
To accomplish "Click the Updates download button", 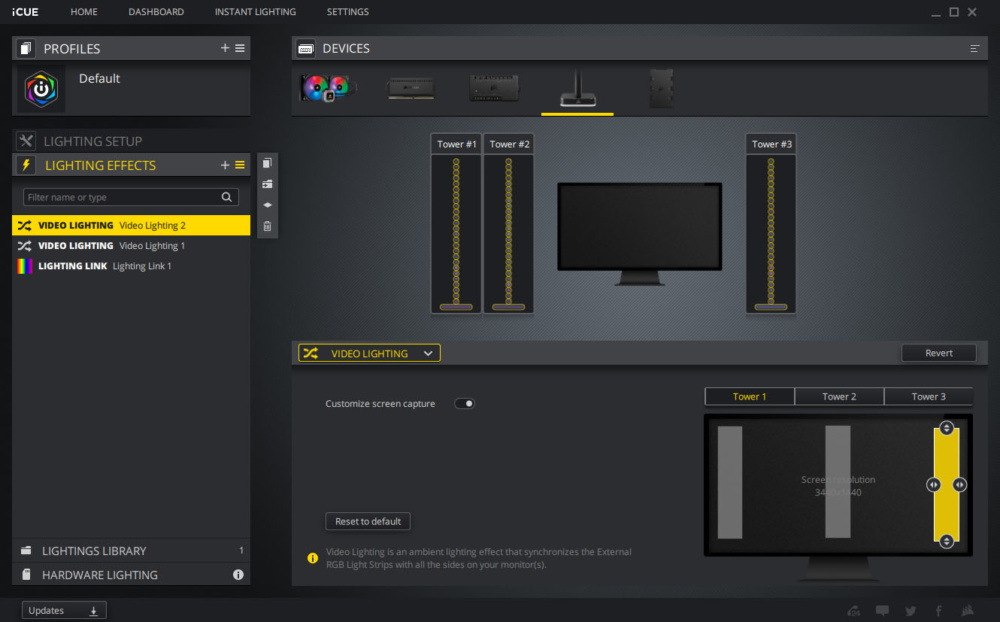I will tap(64, 611).
